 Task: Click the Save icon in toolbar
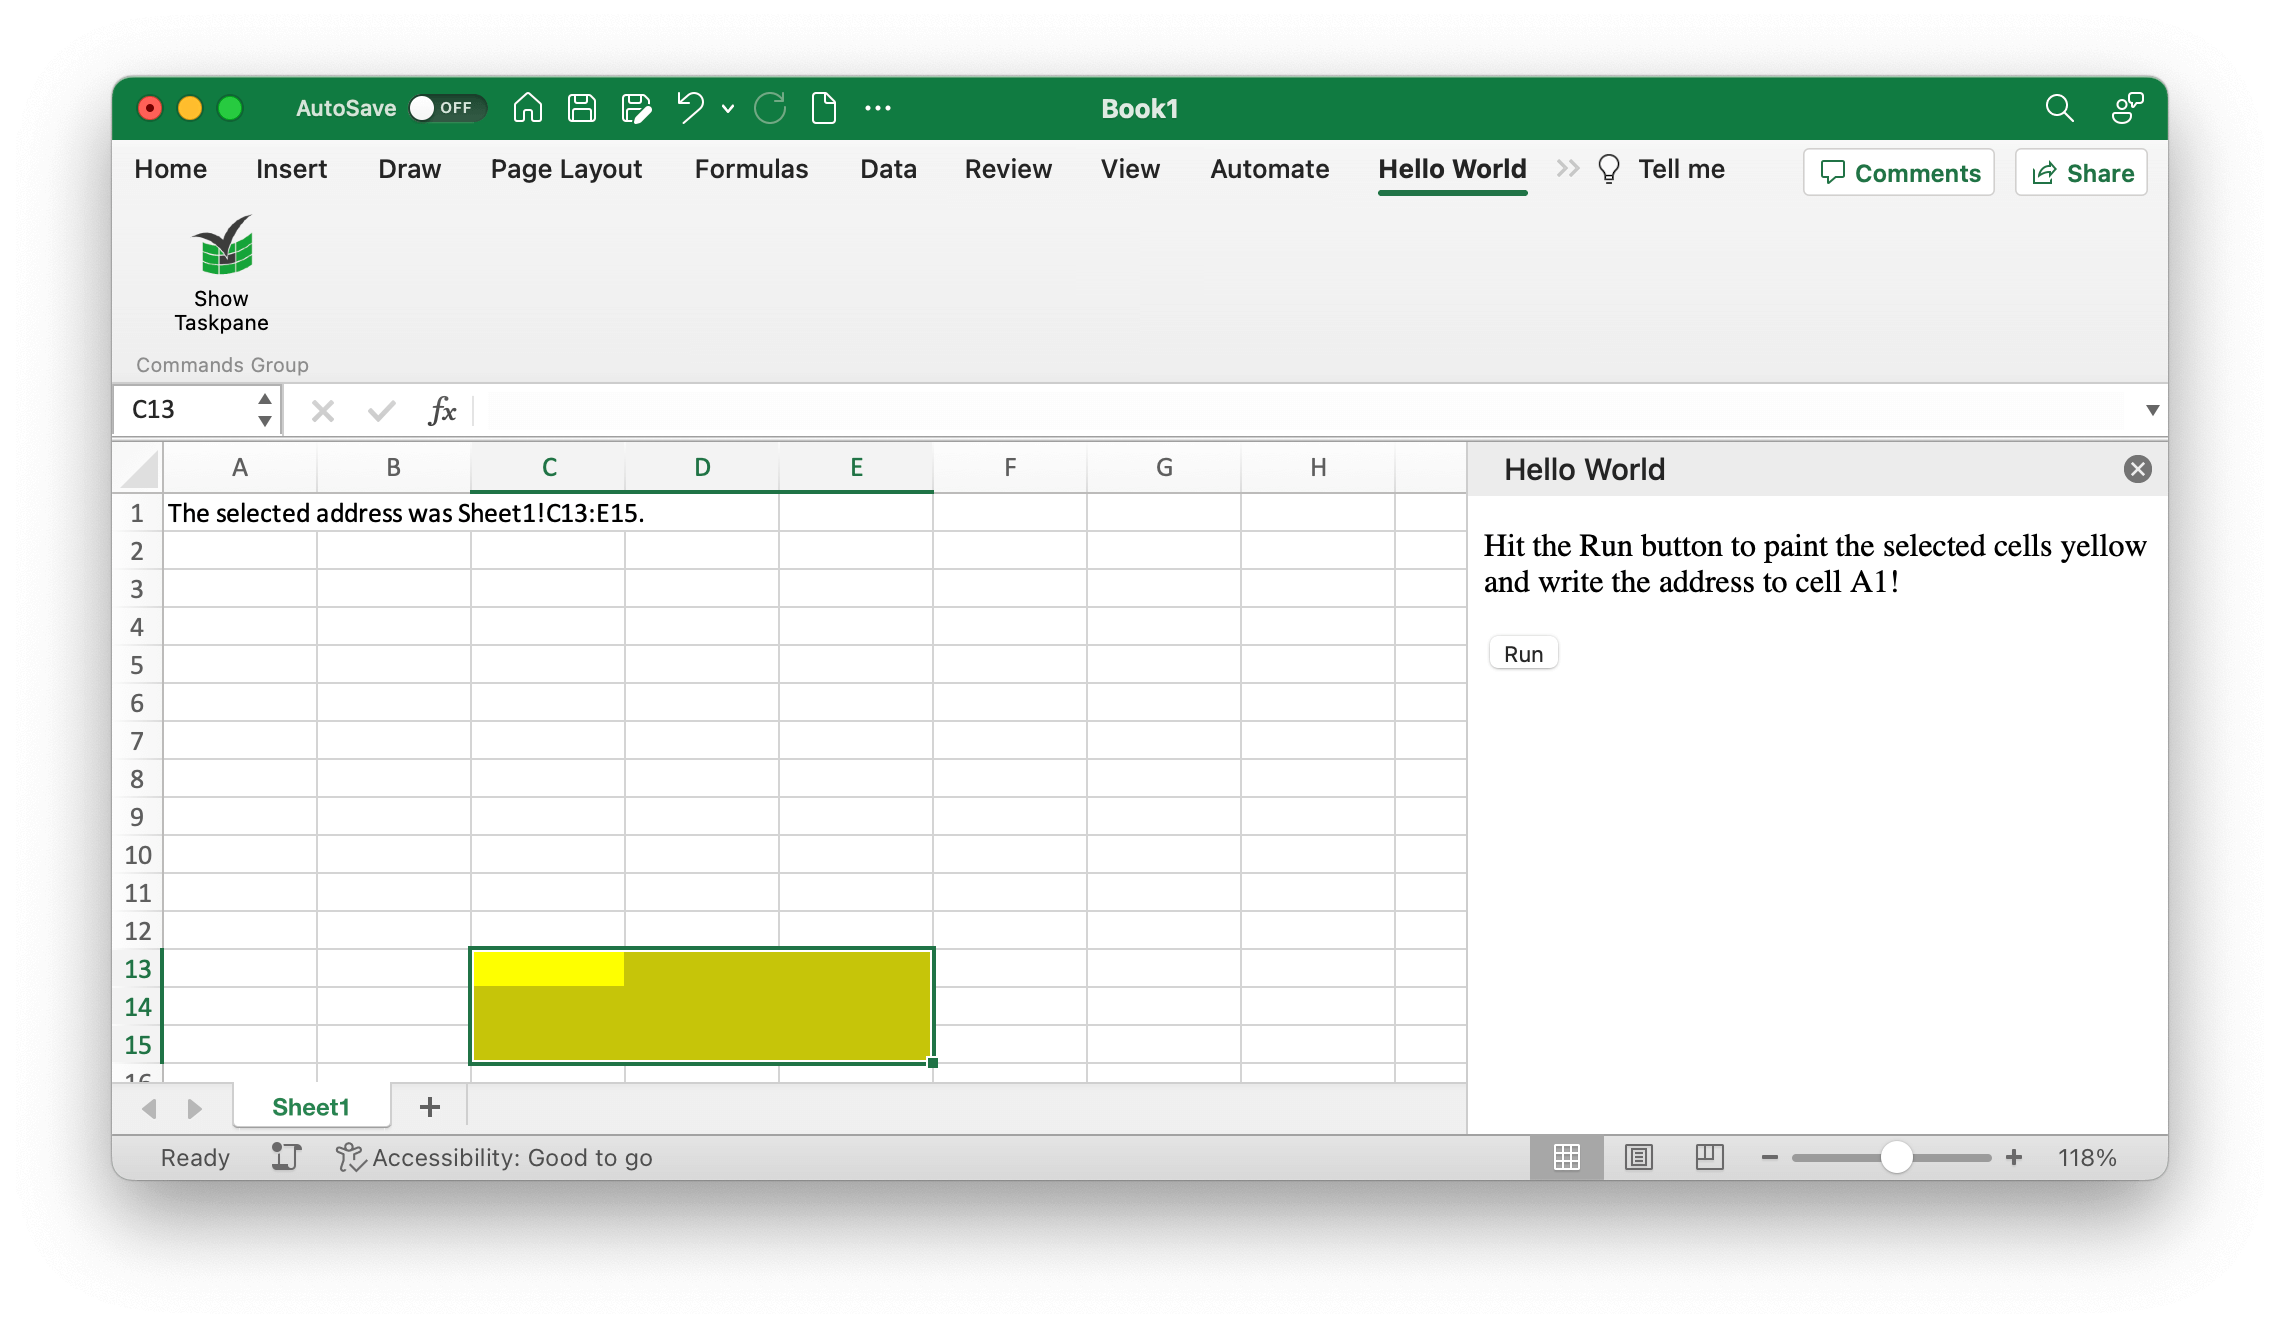click(x=582, y=108)
